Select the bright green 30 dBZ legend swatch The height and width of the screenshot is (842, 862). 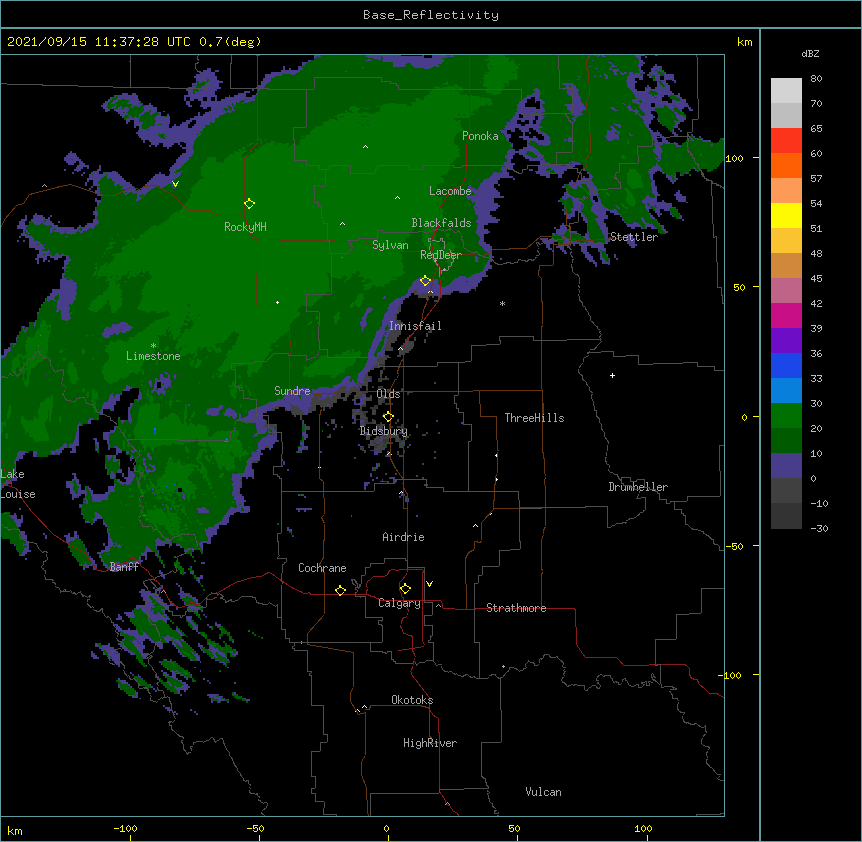tap(786, 416)
